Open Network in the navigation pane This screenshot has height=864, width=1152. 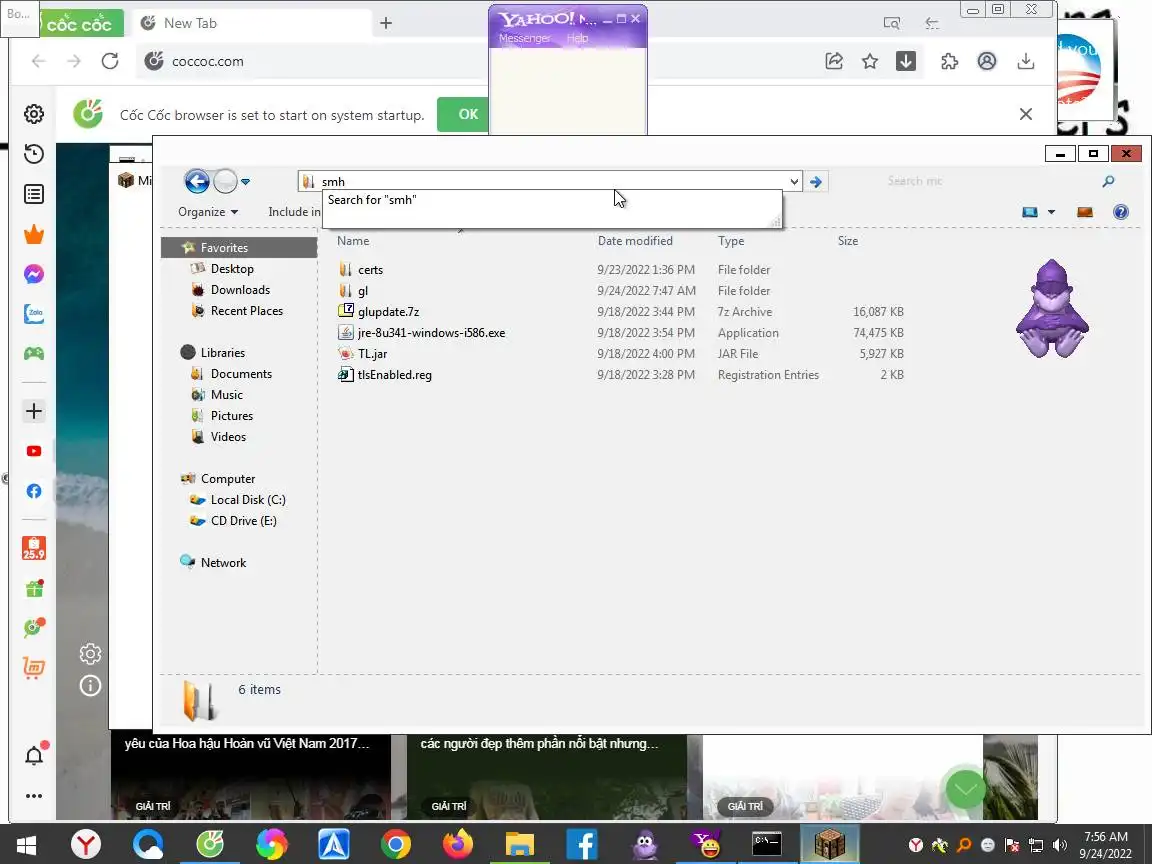[x=223, y=563]
